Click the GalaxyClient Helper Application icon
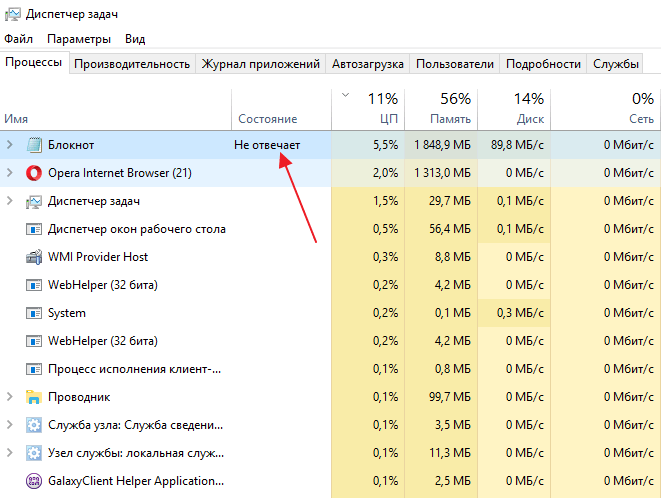The image size is (661, 498). (34, 481)
